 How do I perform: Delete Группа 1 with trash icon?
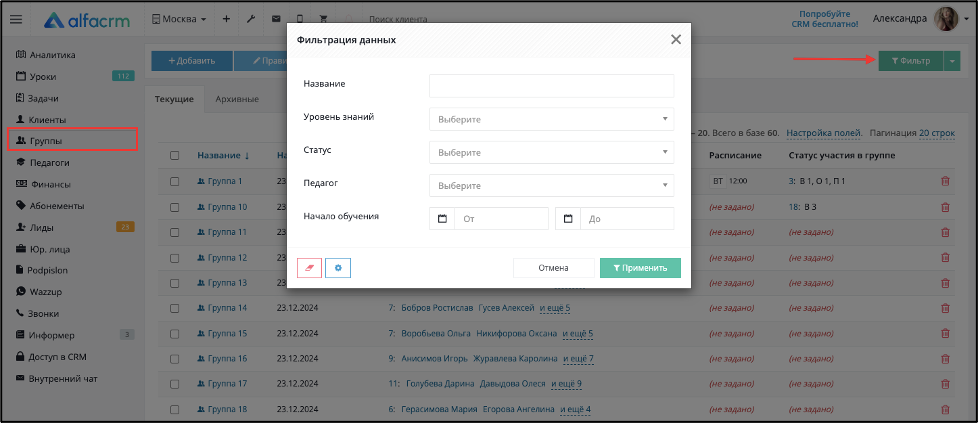pyautogui.click(x=945, y=181)
